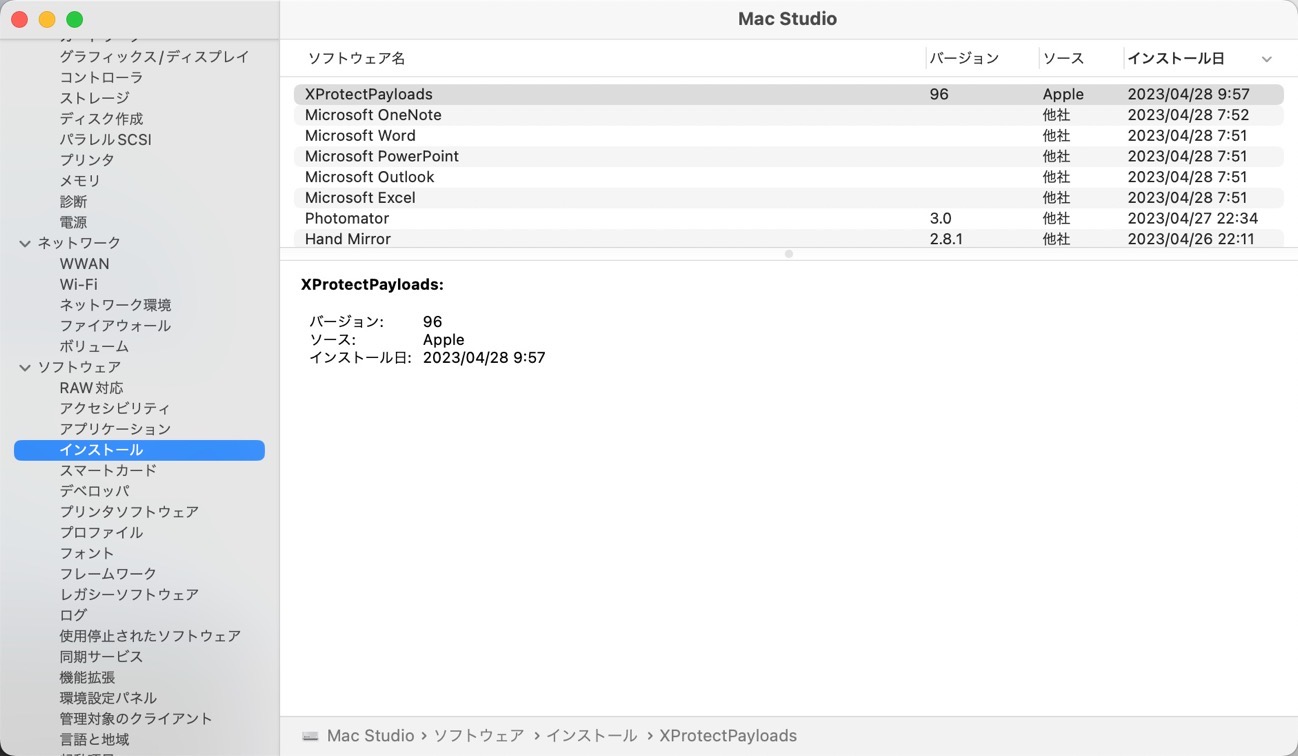This screenshot has height=756, width=1298.
Task: Select Microsoft PowerPoint row
Action: (788, 156)
